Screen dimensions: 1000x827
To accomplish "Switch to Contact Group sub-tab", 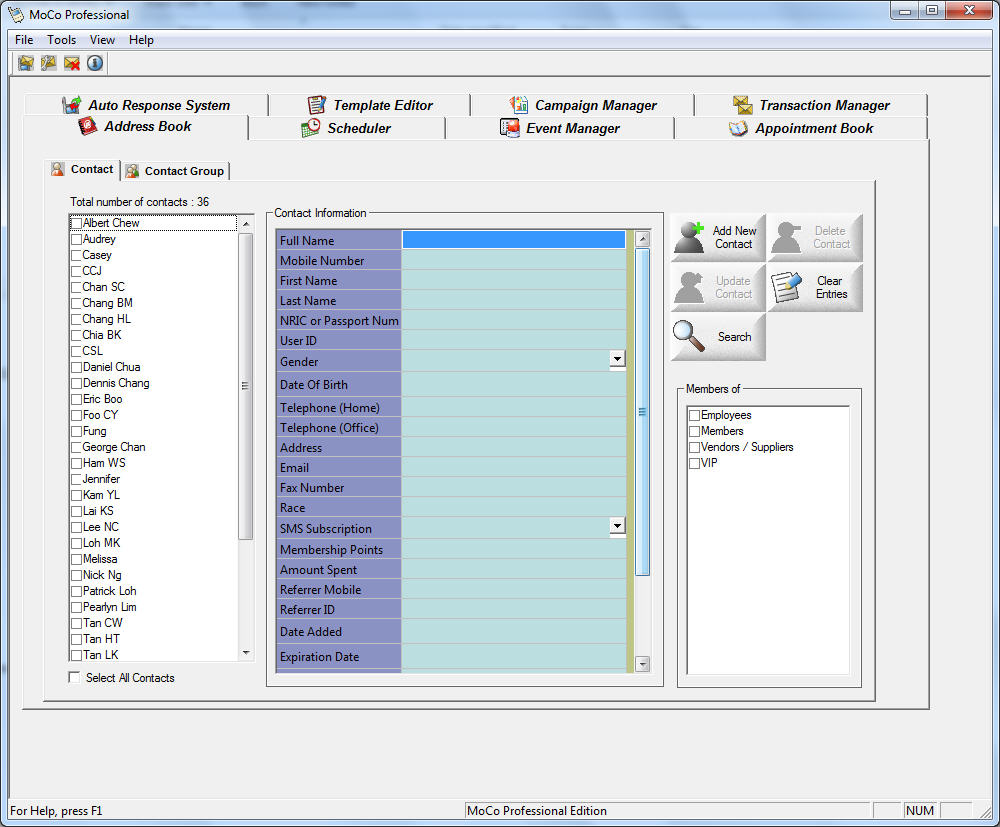I will 175,171.
